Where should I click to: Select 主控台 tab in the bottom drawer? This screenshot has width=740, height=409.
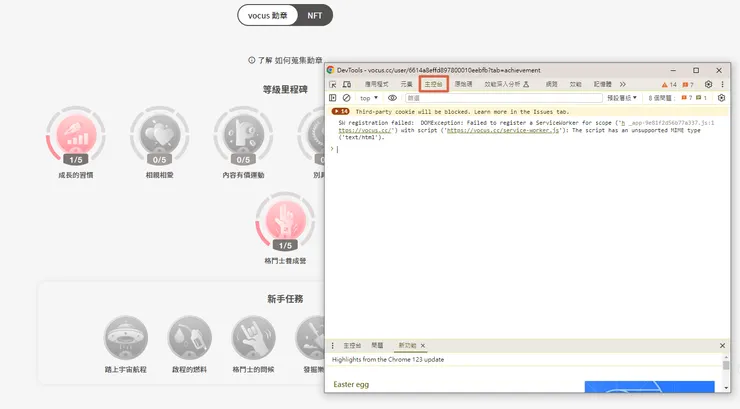352,346
